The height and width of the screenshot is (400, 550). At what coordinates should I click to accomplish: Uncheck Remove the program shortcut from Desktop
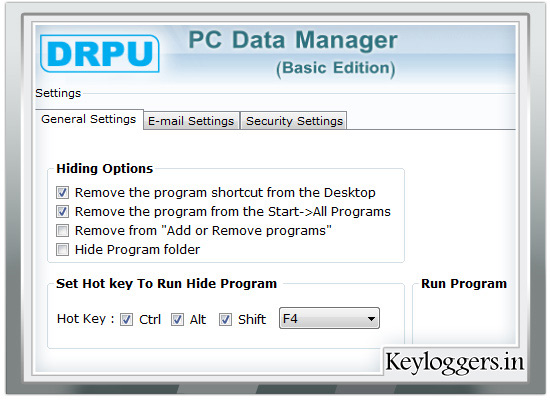(x=62, y=192)
